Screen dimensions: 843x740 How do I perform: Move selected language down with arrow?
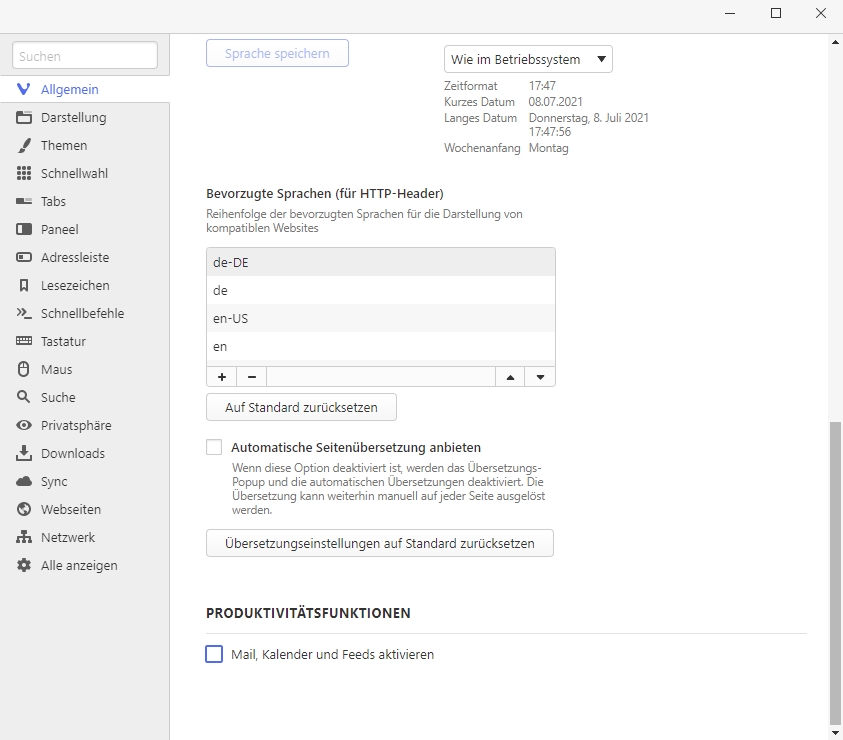point(540,377)
